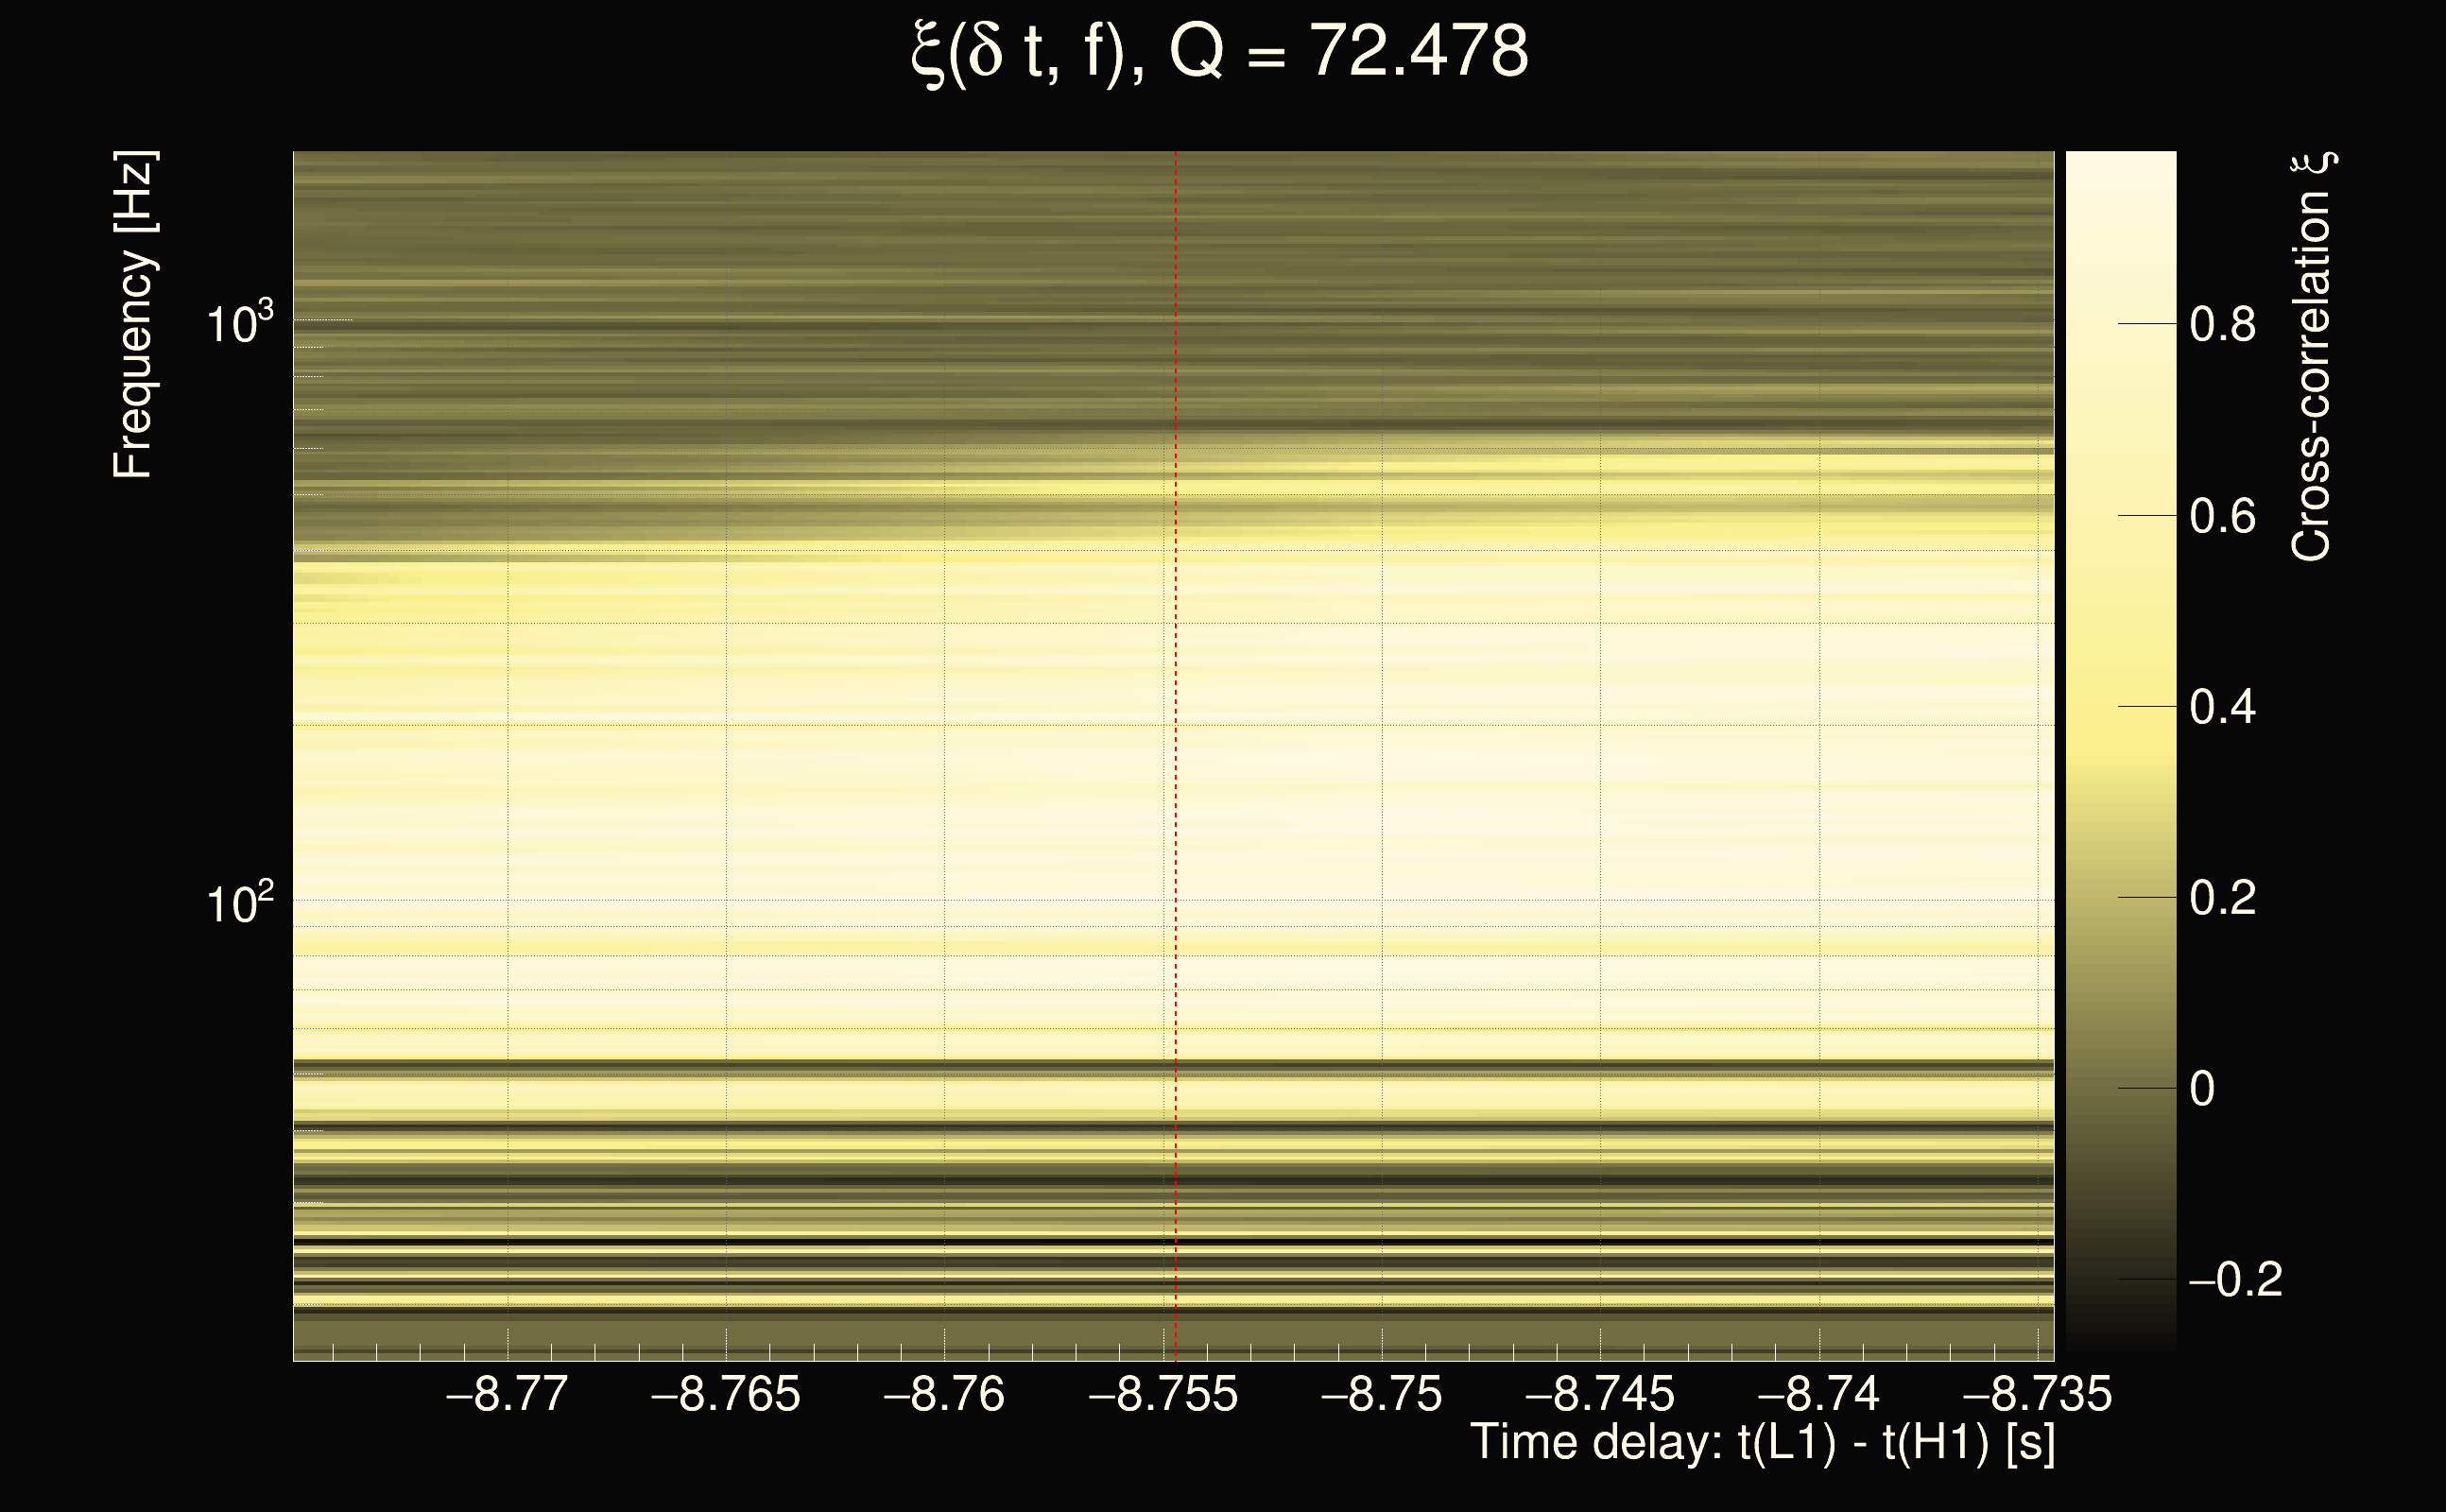This screenshot has height=1512, width=2446.
Task: Click the 10^2 frequency tick label
Action: [239, 903]
